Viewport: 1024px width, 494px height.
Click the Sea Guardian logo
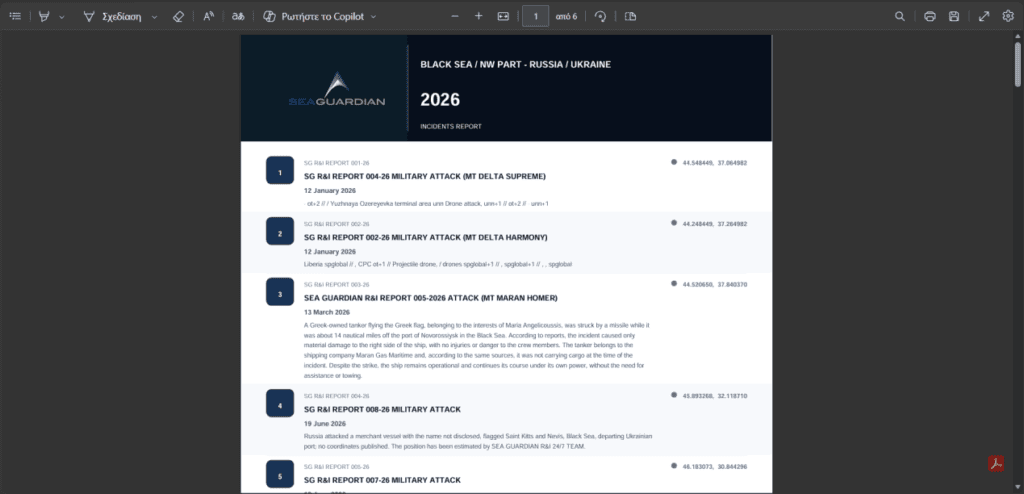[x=337, y=90]
